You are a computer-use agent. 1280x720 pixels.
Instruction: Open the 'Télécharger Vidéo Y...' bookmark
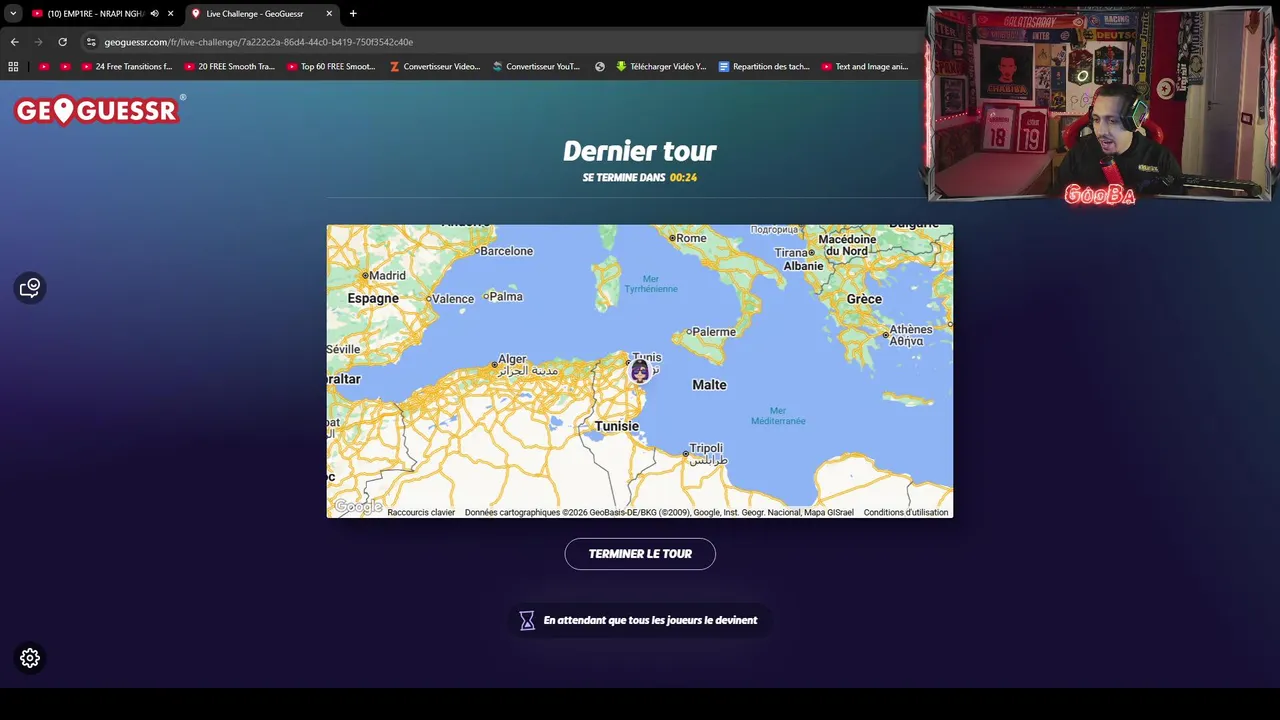661,67
